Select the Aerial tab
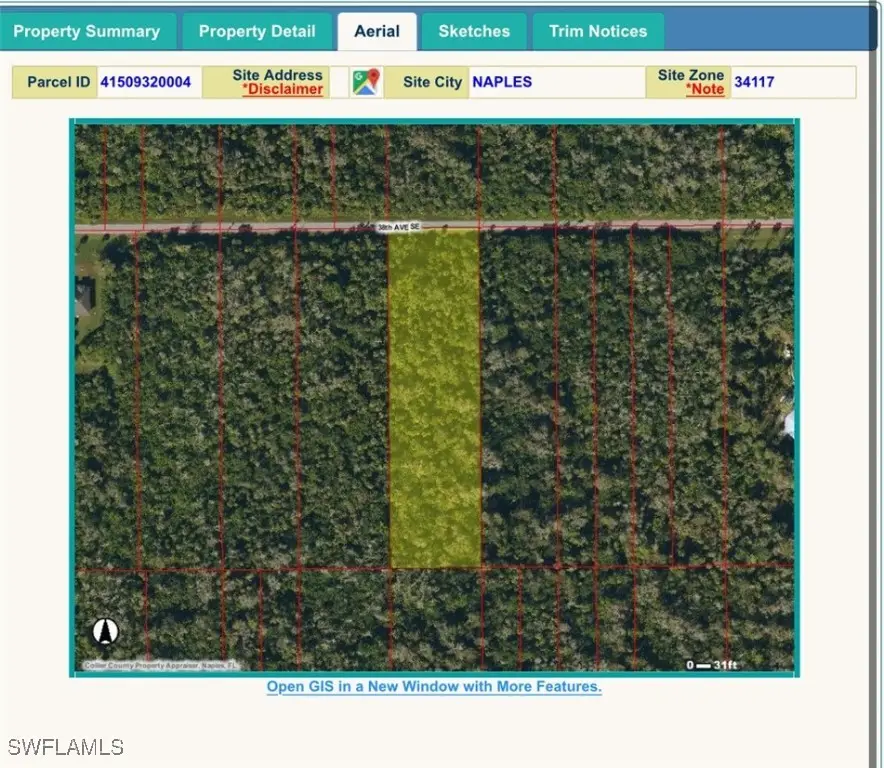The height and width of the screenshot is (768, 884). 377,31
